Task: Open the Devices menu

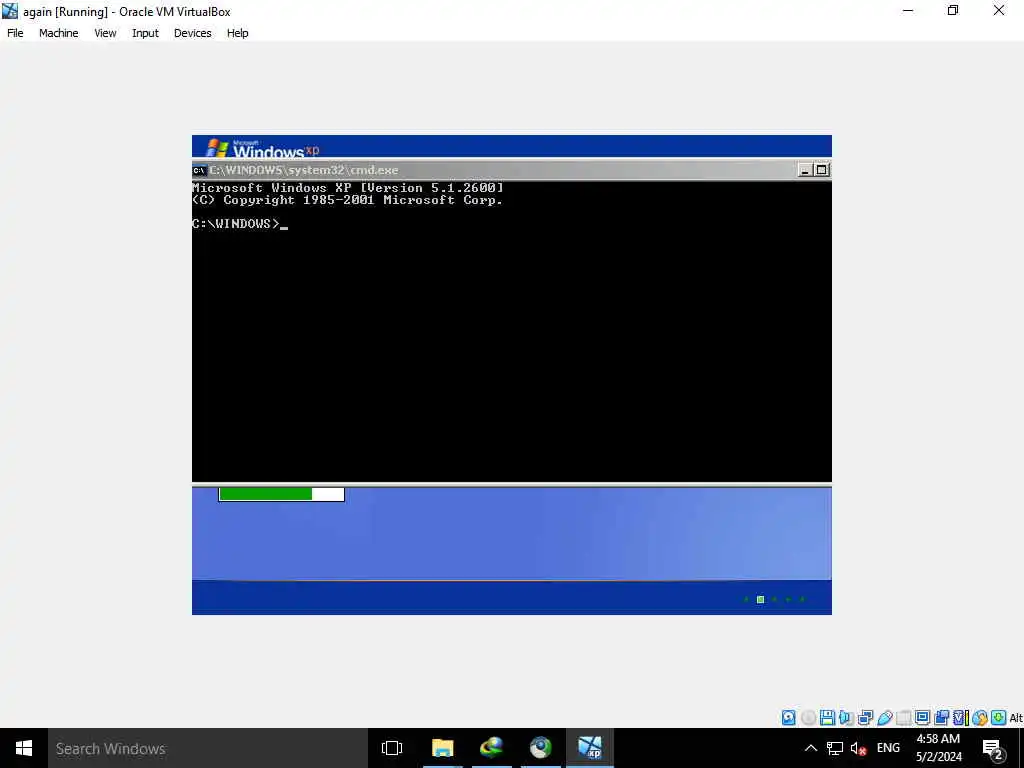Action: [x=193, y=33]
